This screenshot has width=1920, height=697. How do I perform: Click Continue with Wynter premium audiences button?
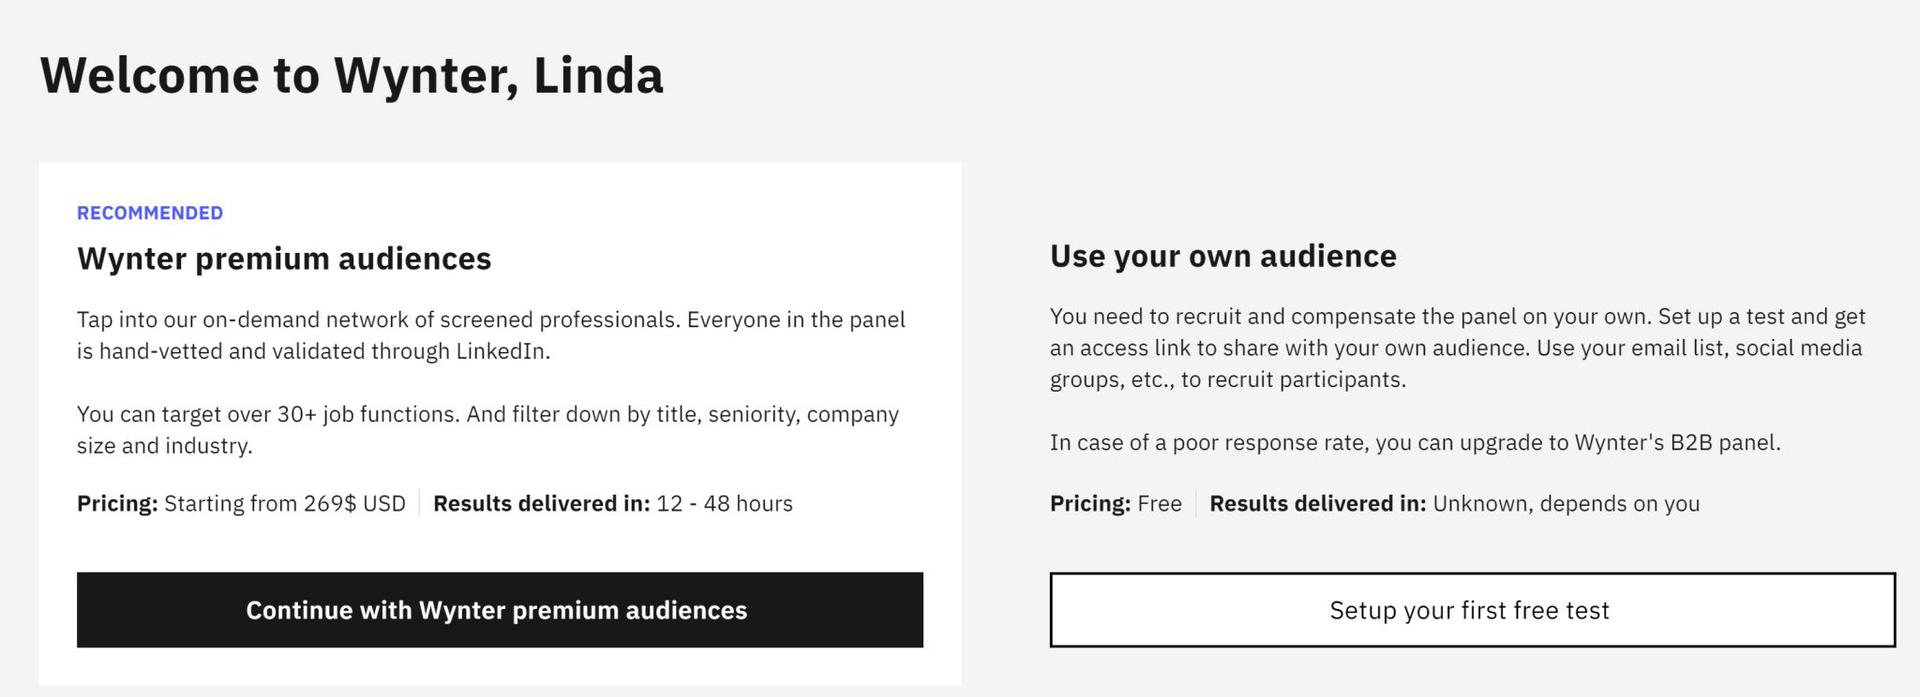point(499,610)
